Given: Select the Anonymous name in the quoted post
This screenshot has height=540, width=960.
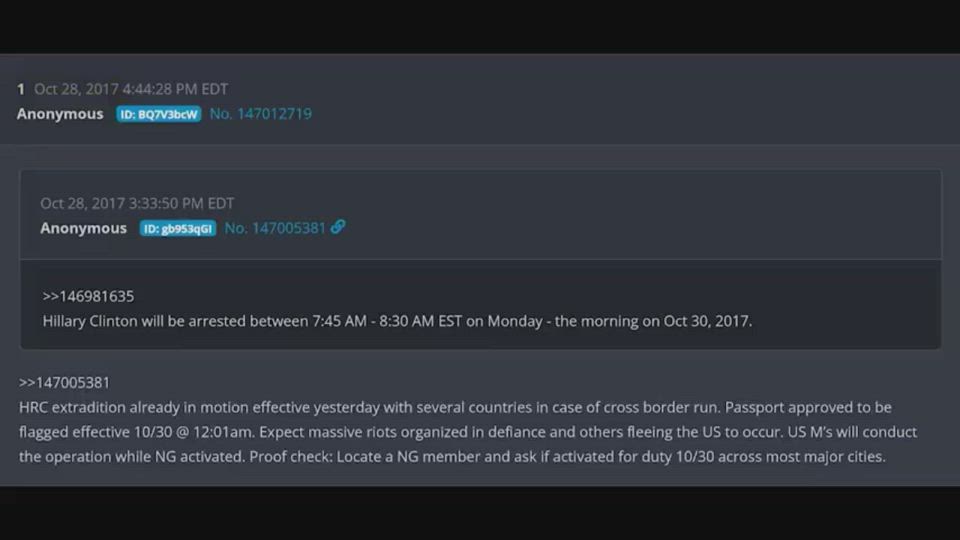Looking at the screenshot, I should click(x=83, y=228).
